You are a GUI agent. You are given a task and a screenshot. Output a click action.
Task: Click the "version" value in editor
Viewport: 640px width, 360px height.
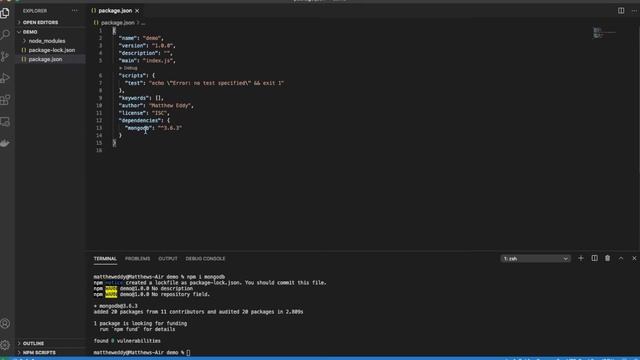click(x=162, y=46)
